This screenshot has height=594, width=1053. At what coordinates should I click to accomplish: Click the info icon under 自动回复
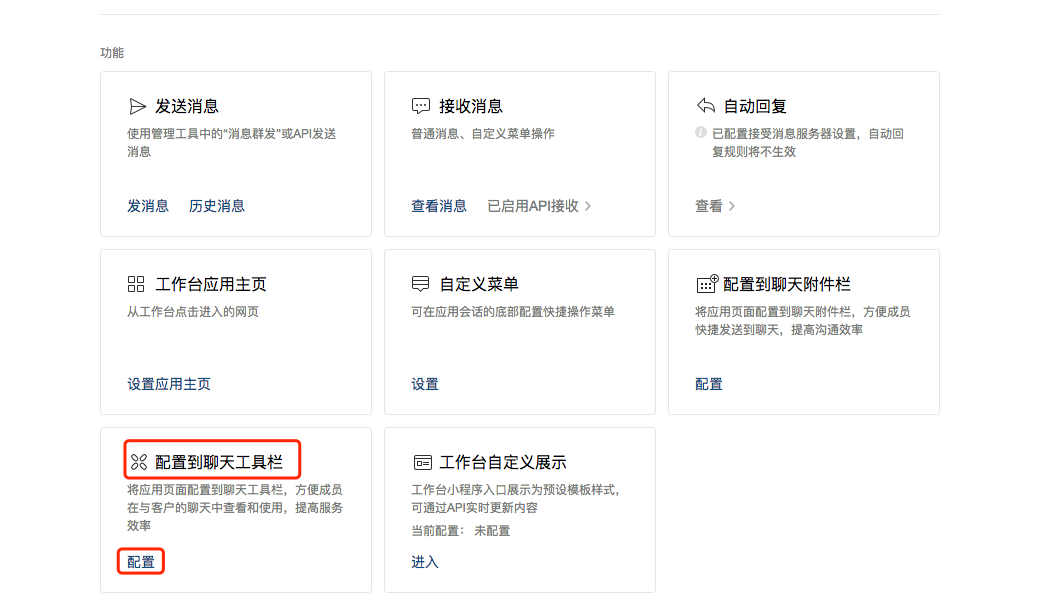700,133
